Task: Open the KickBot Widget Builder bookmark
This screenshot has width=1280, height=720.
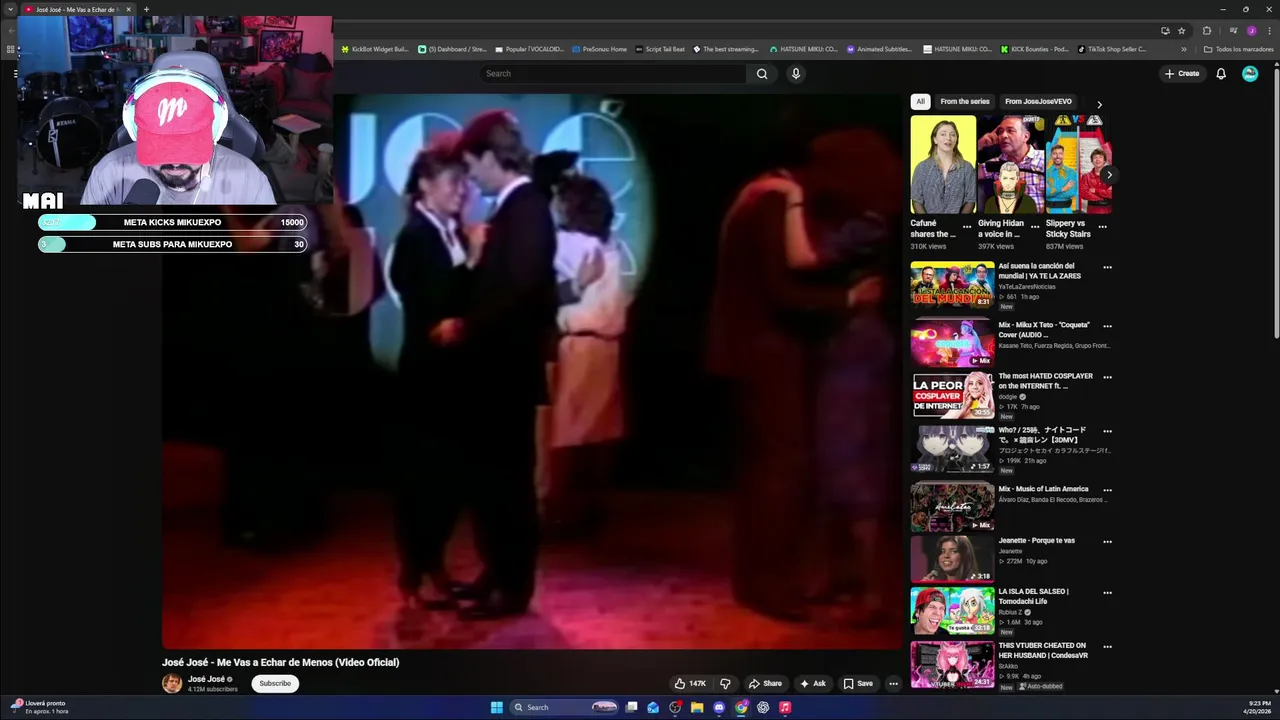Action: (374, 49)
